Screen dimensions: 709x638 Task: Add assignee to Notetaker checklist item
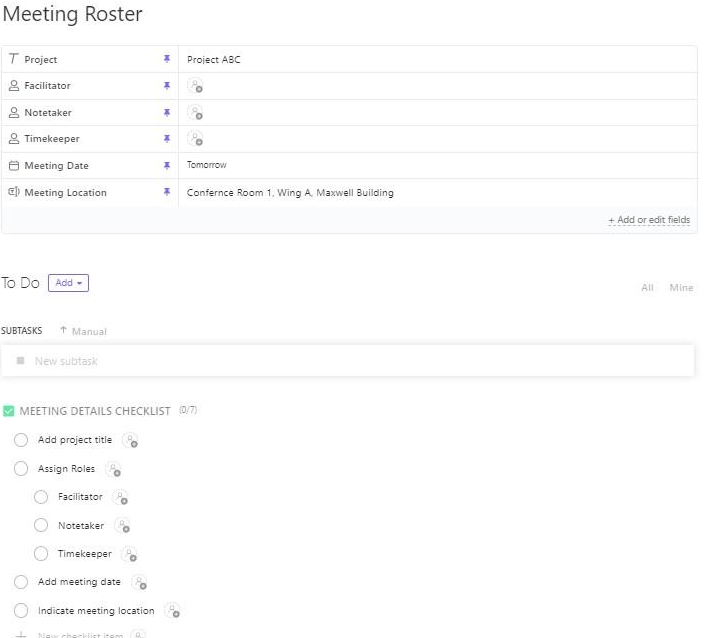[x=122, y=525]
